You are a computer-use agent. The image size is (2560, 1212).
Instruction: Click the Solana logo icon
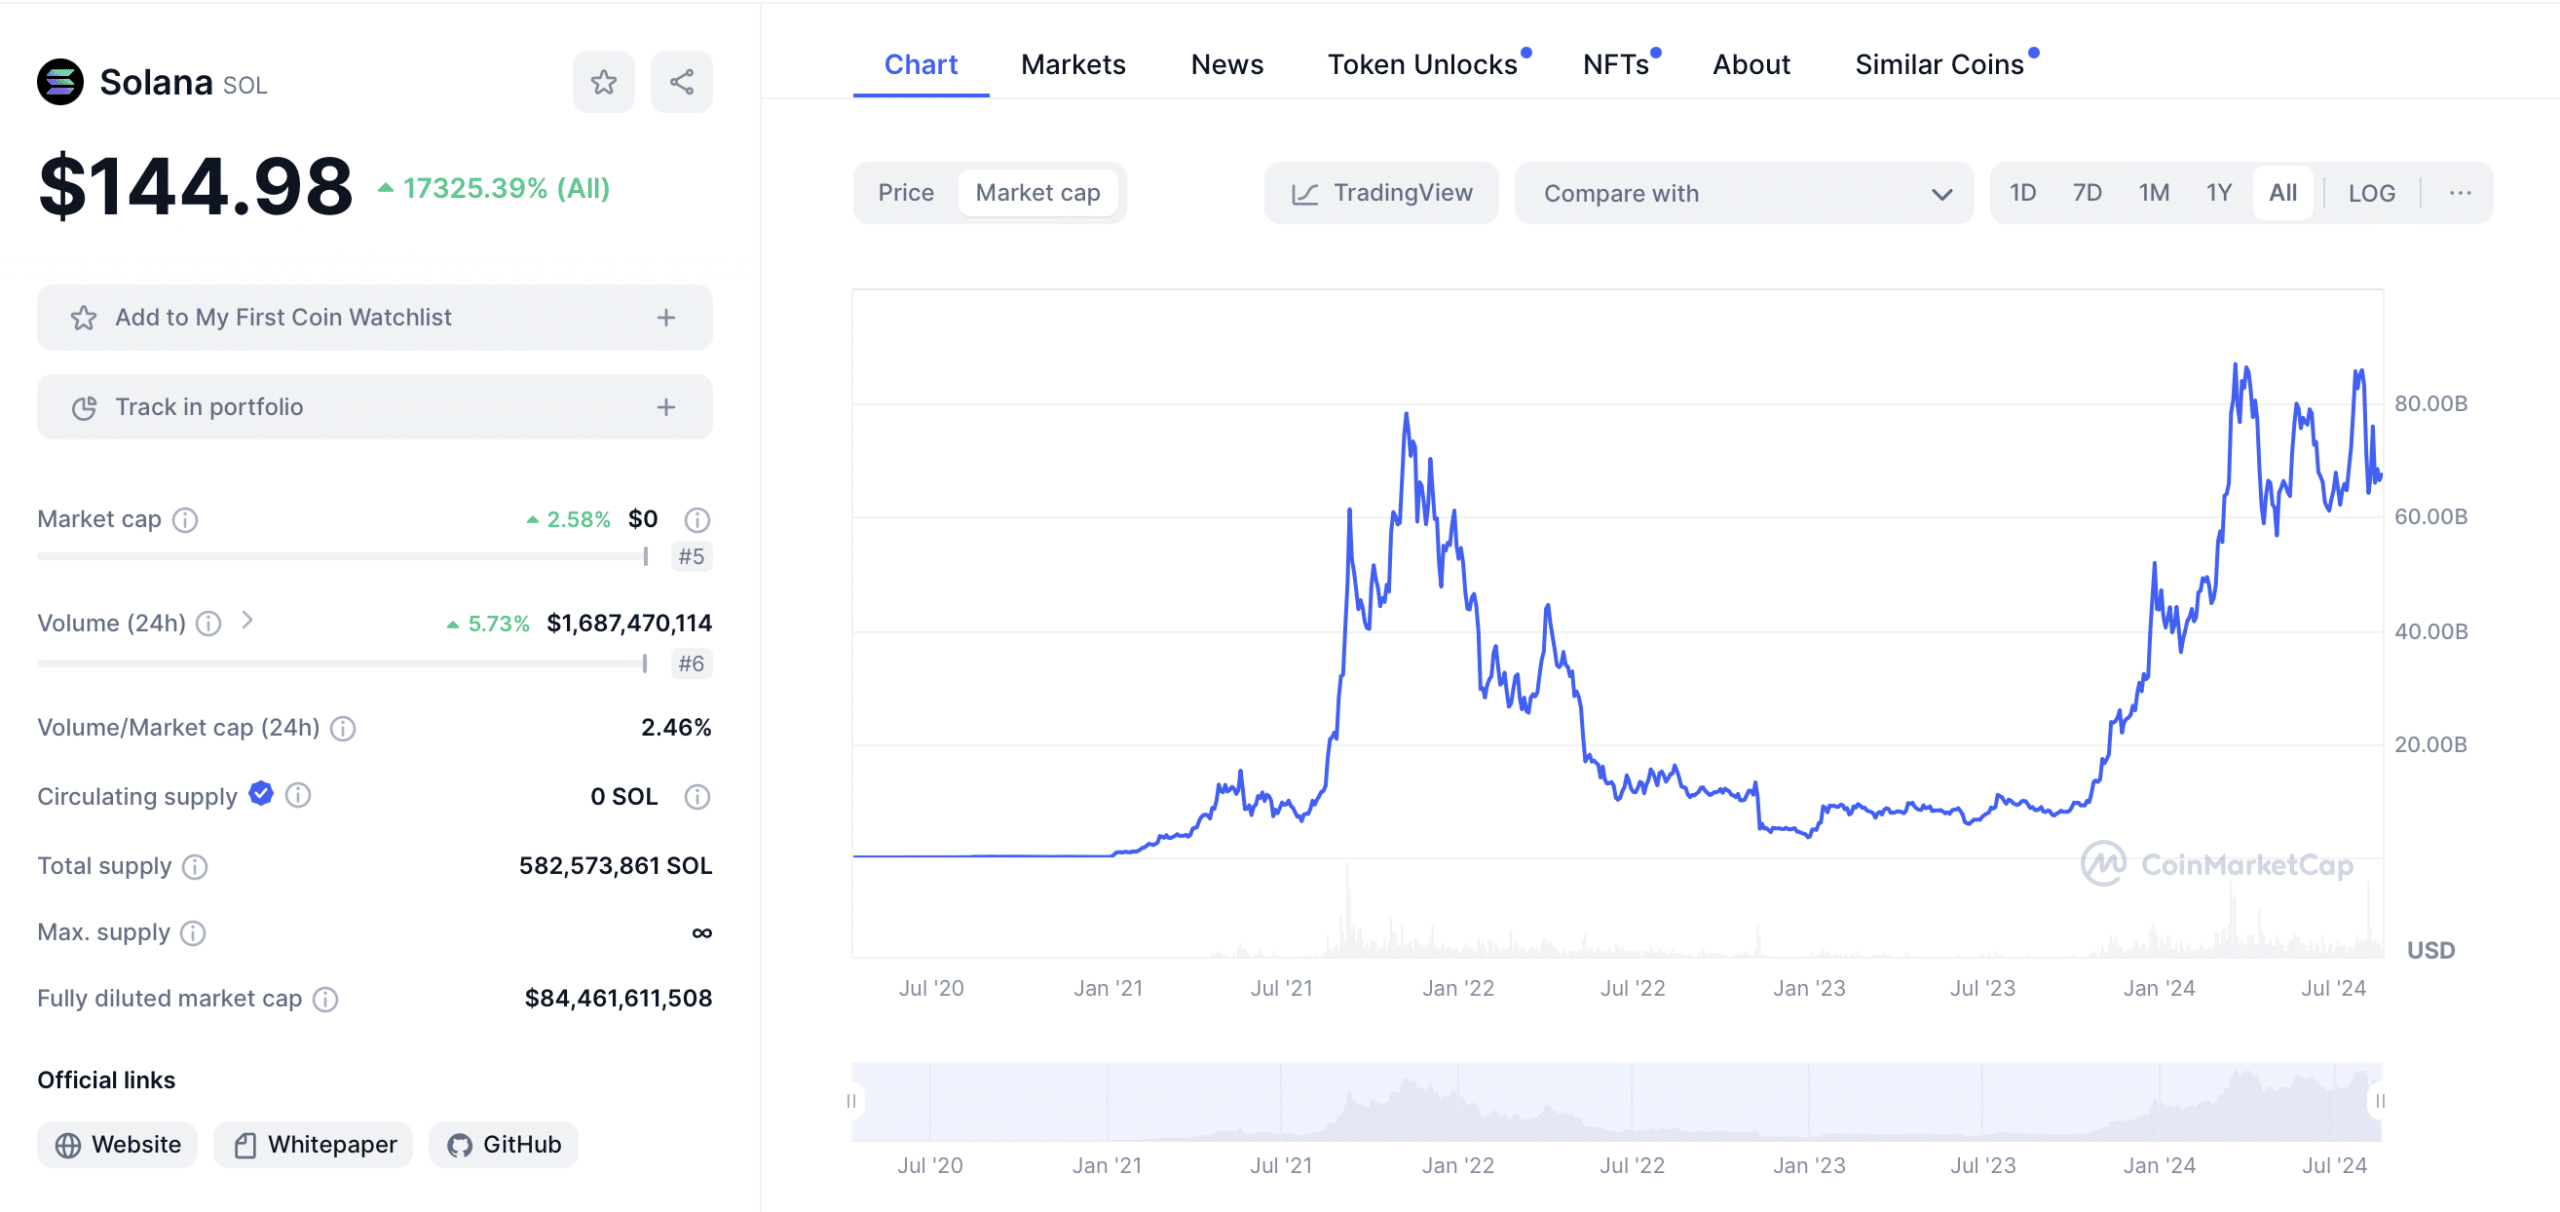pyautogui.click(x=60, y=82)
